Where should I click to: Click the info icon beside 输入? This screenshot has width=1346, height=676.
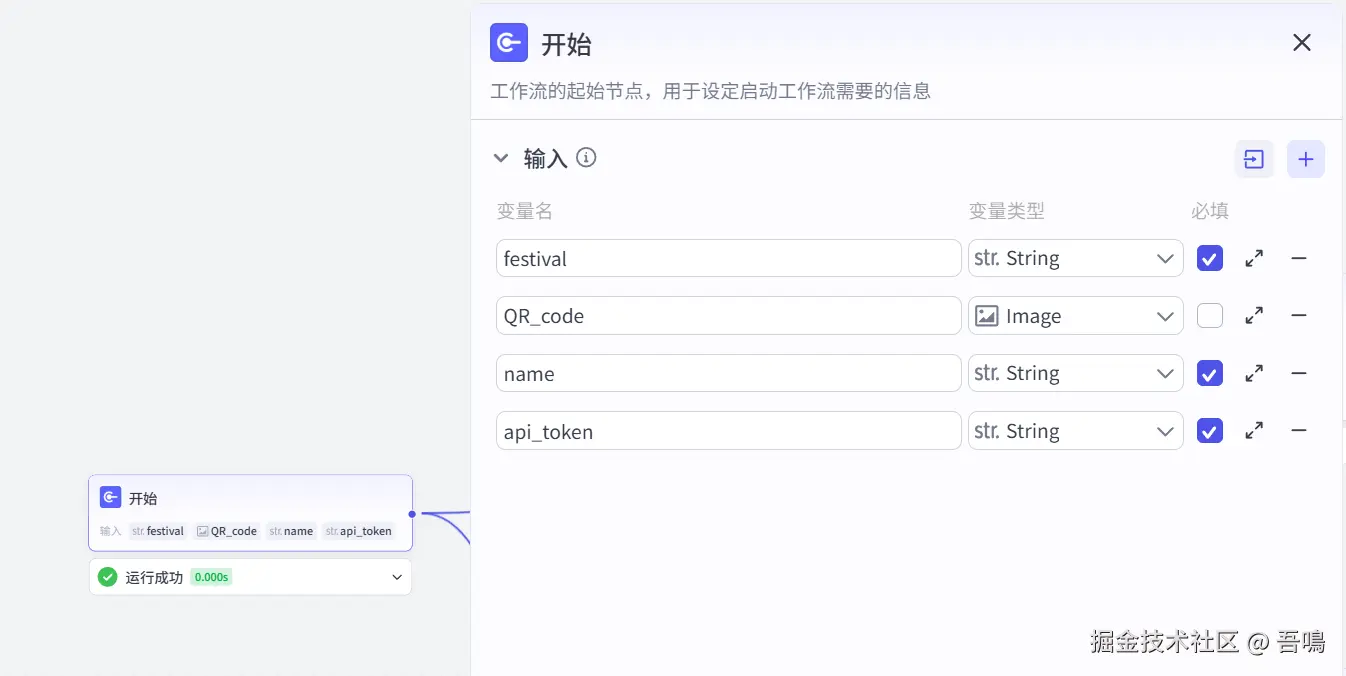[x=587, y=157]
